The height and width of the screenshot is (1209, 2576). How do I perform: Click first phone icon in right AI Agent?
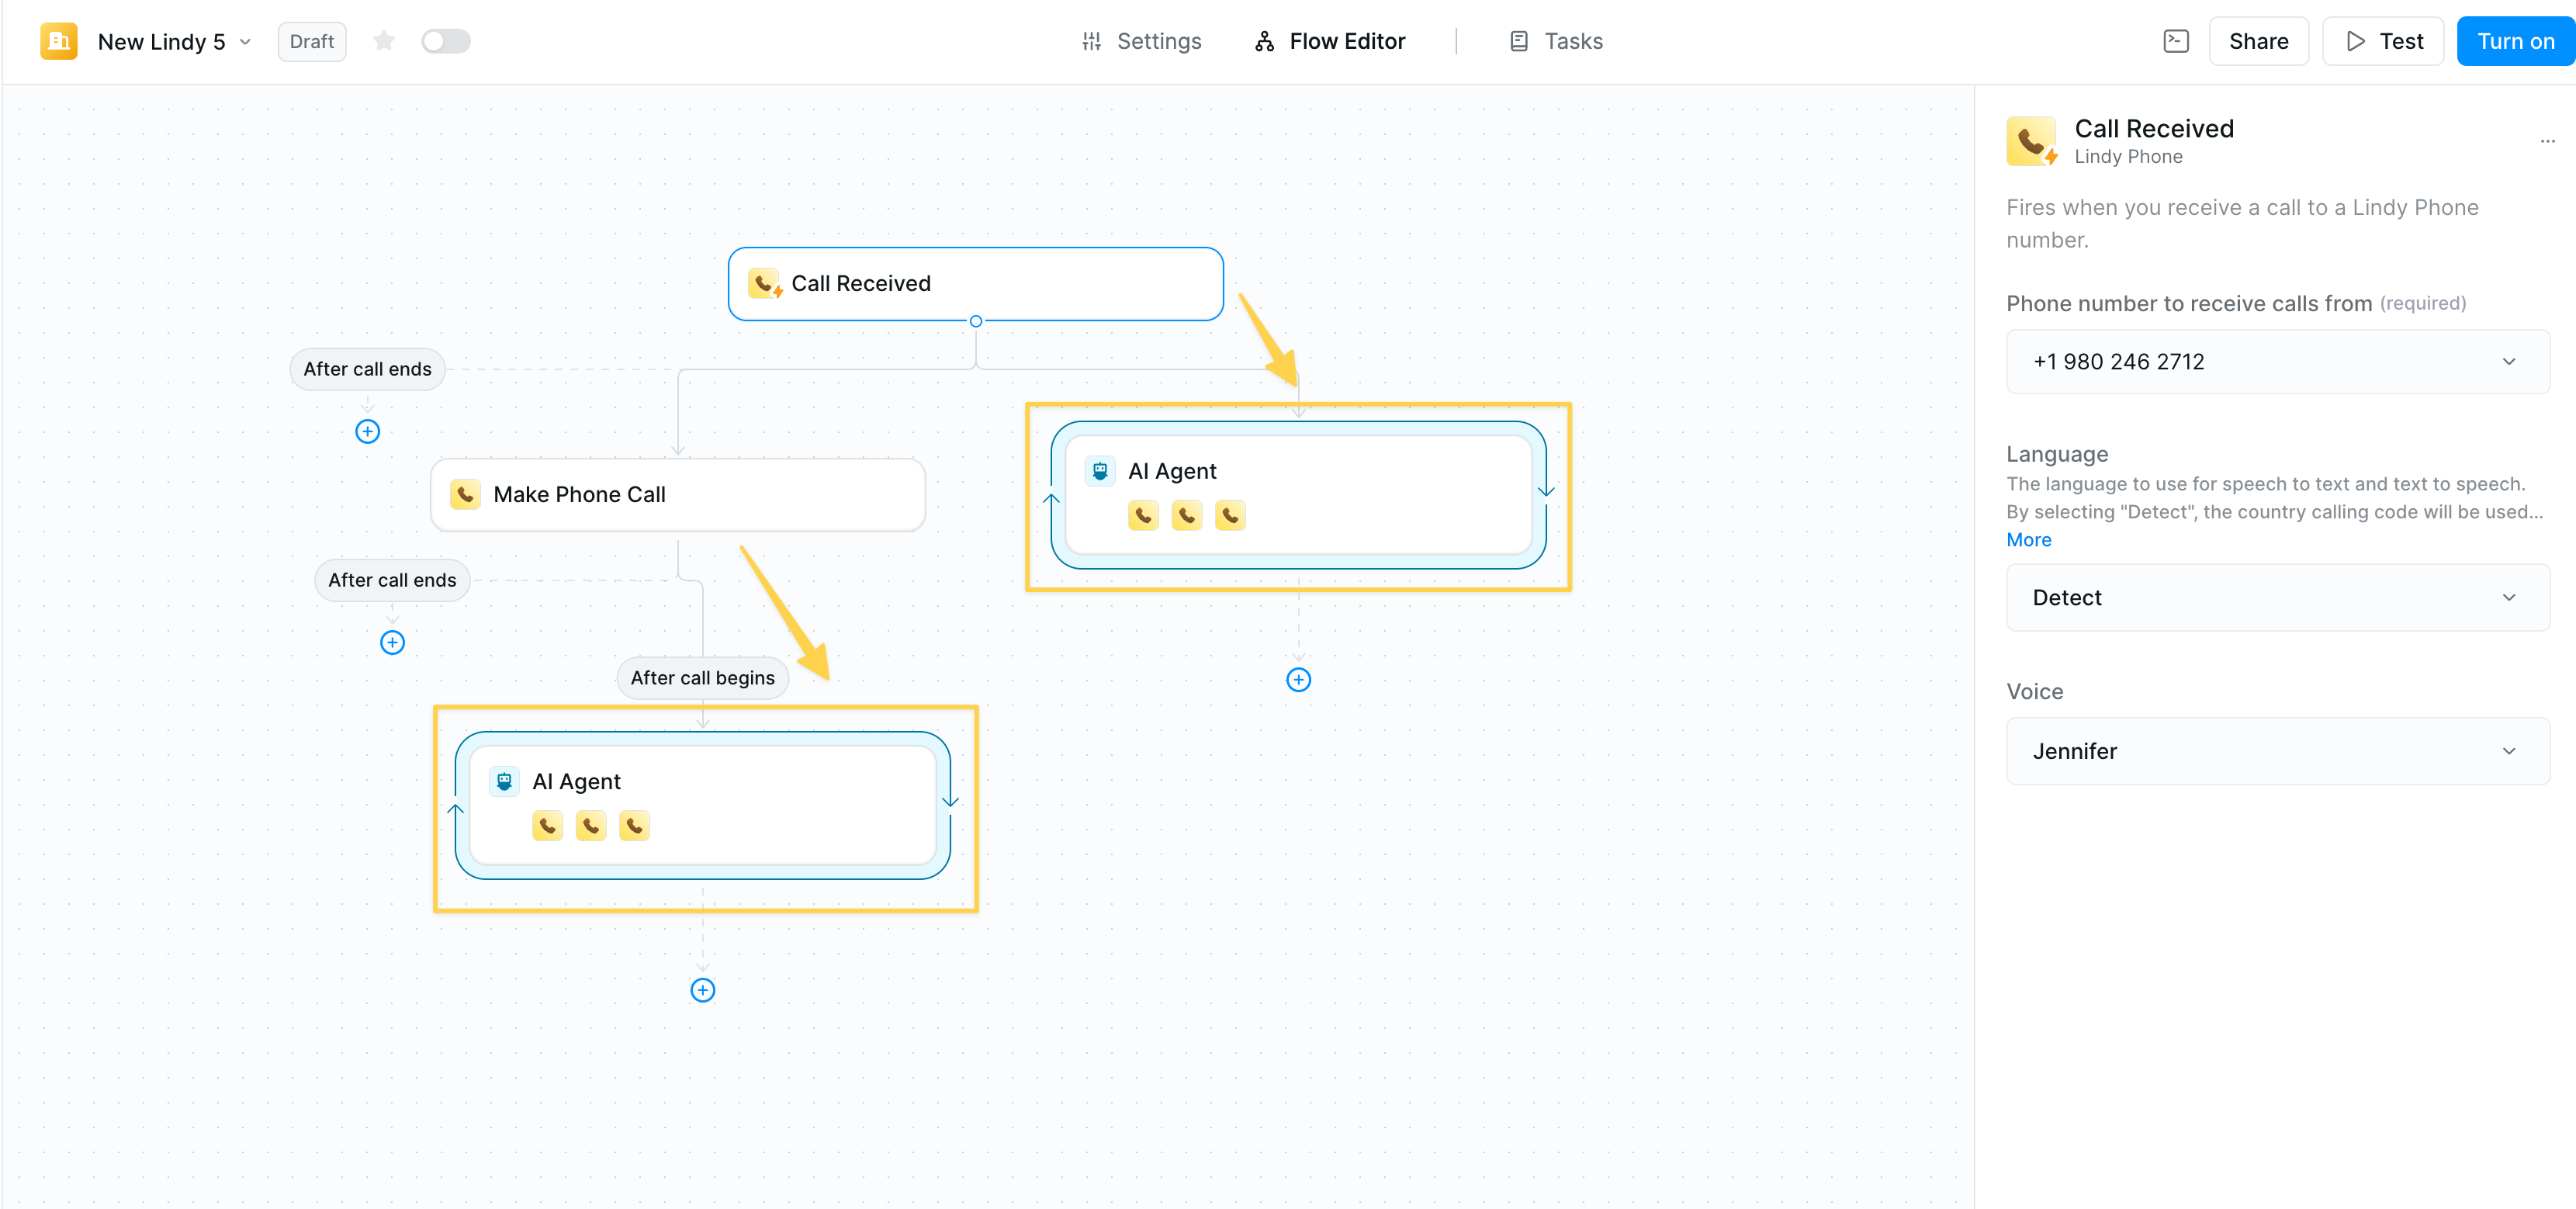click(x=1143, y=516)
